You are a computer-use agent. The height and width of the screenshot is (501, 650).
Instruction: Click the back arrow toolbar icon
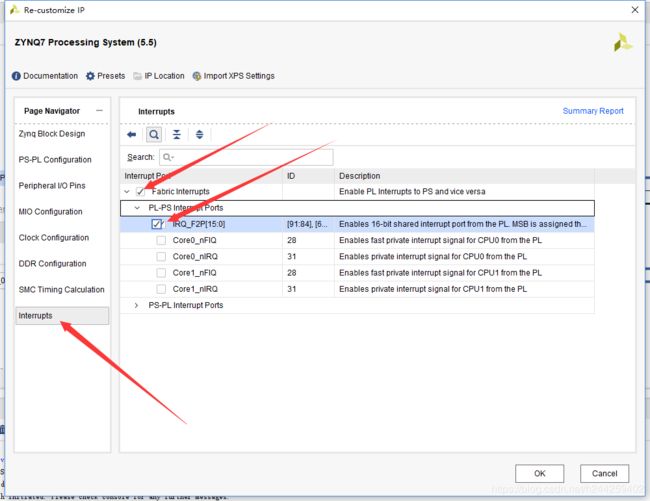132,135
